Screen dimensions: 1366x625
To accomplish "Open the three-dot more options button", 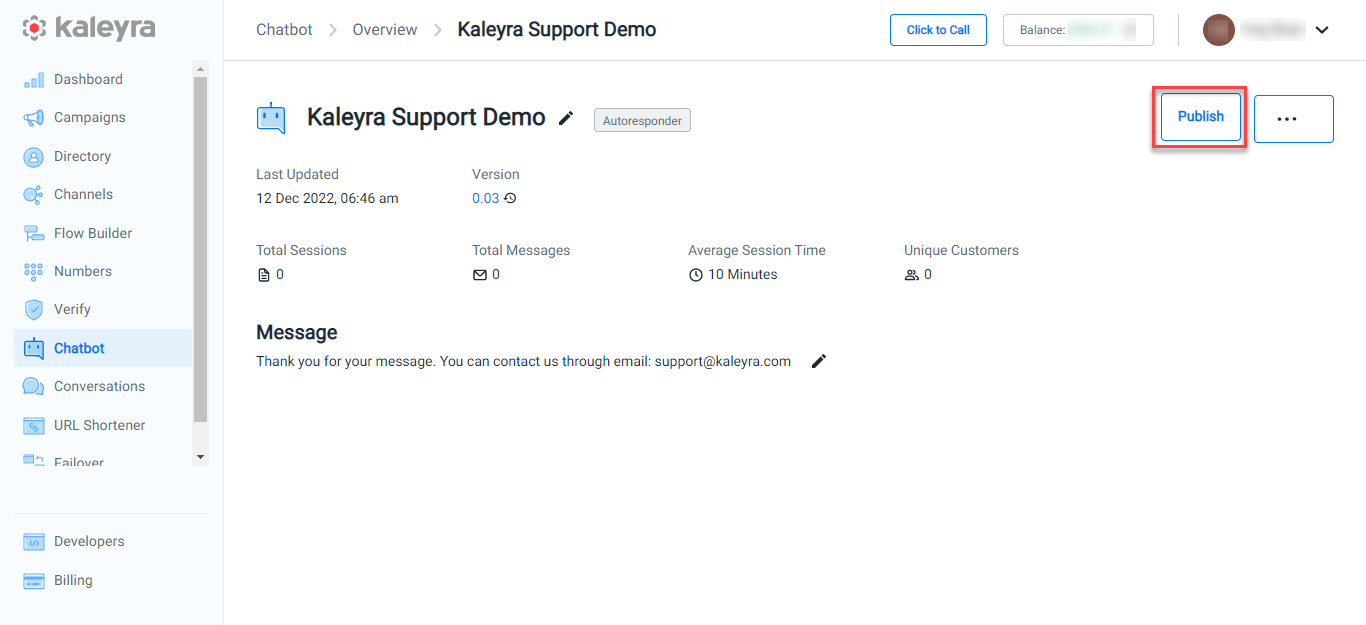I will [x=1293, y=119].
